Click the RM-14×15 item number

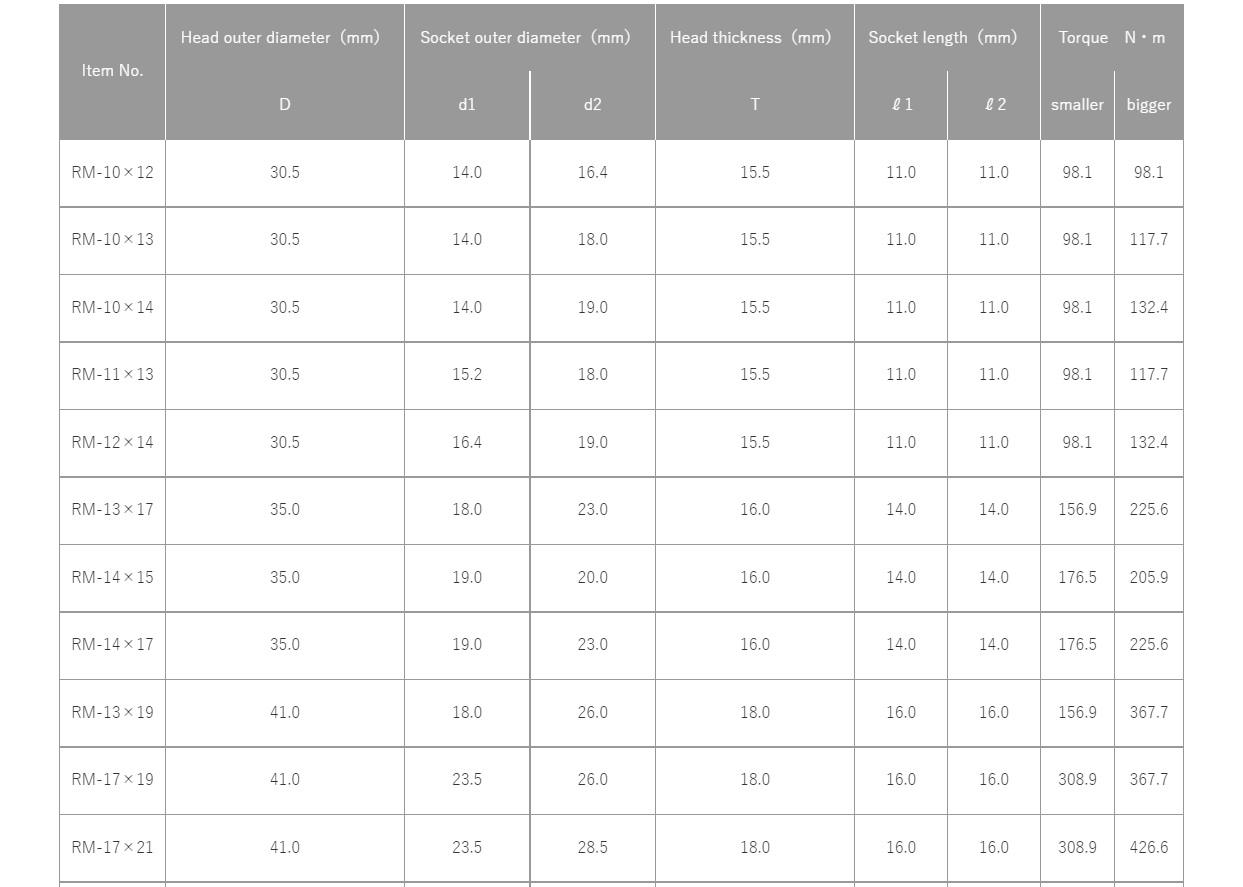click(x=112, y=578)
